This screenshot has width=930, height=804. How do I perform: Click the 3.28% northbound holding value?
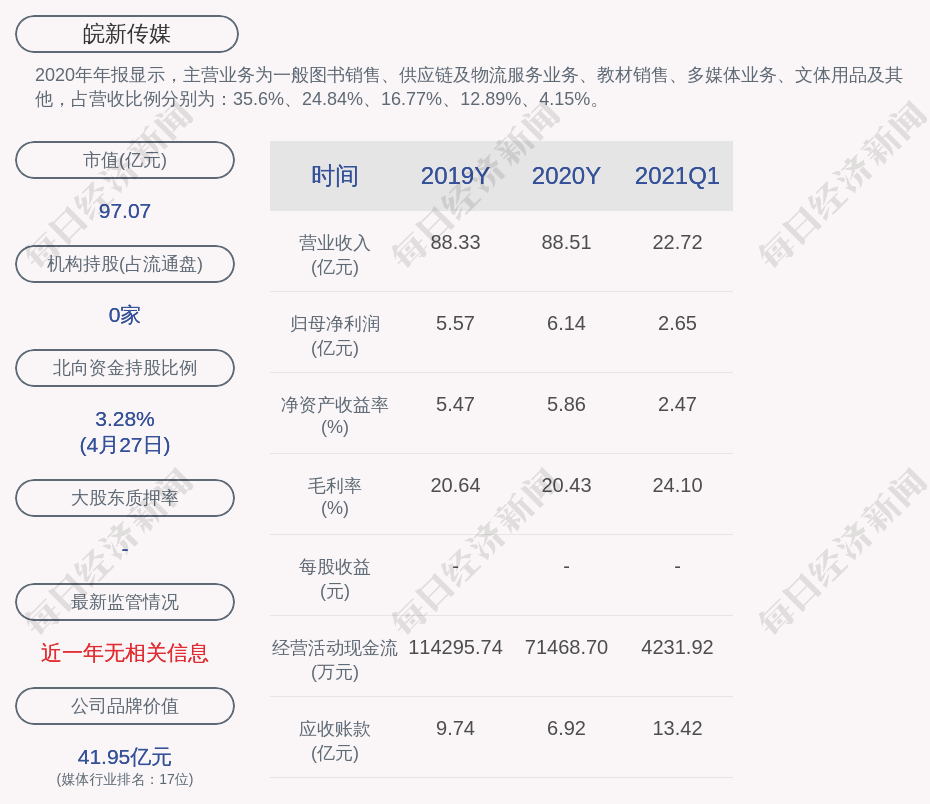(x=125, y=419)
